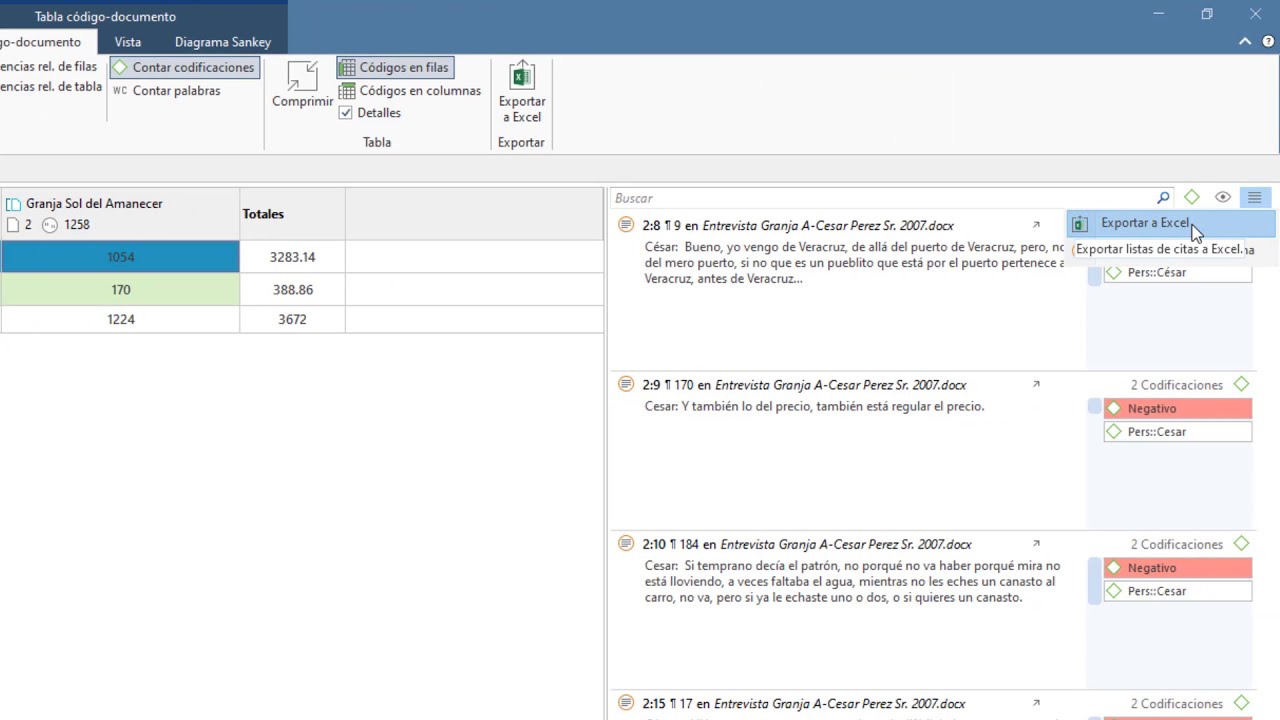The width and height of the screenshot is (1280, 720).
Task: Click the Granja Sol del Amanecer column header
Action: tap(120, 214)
